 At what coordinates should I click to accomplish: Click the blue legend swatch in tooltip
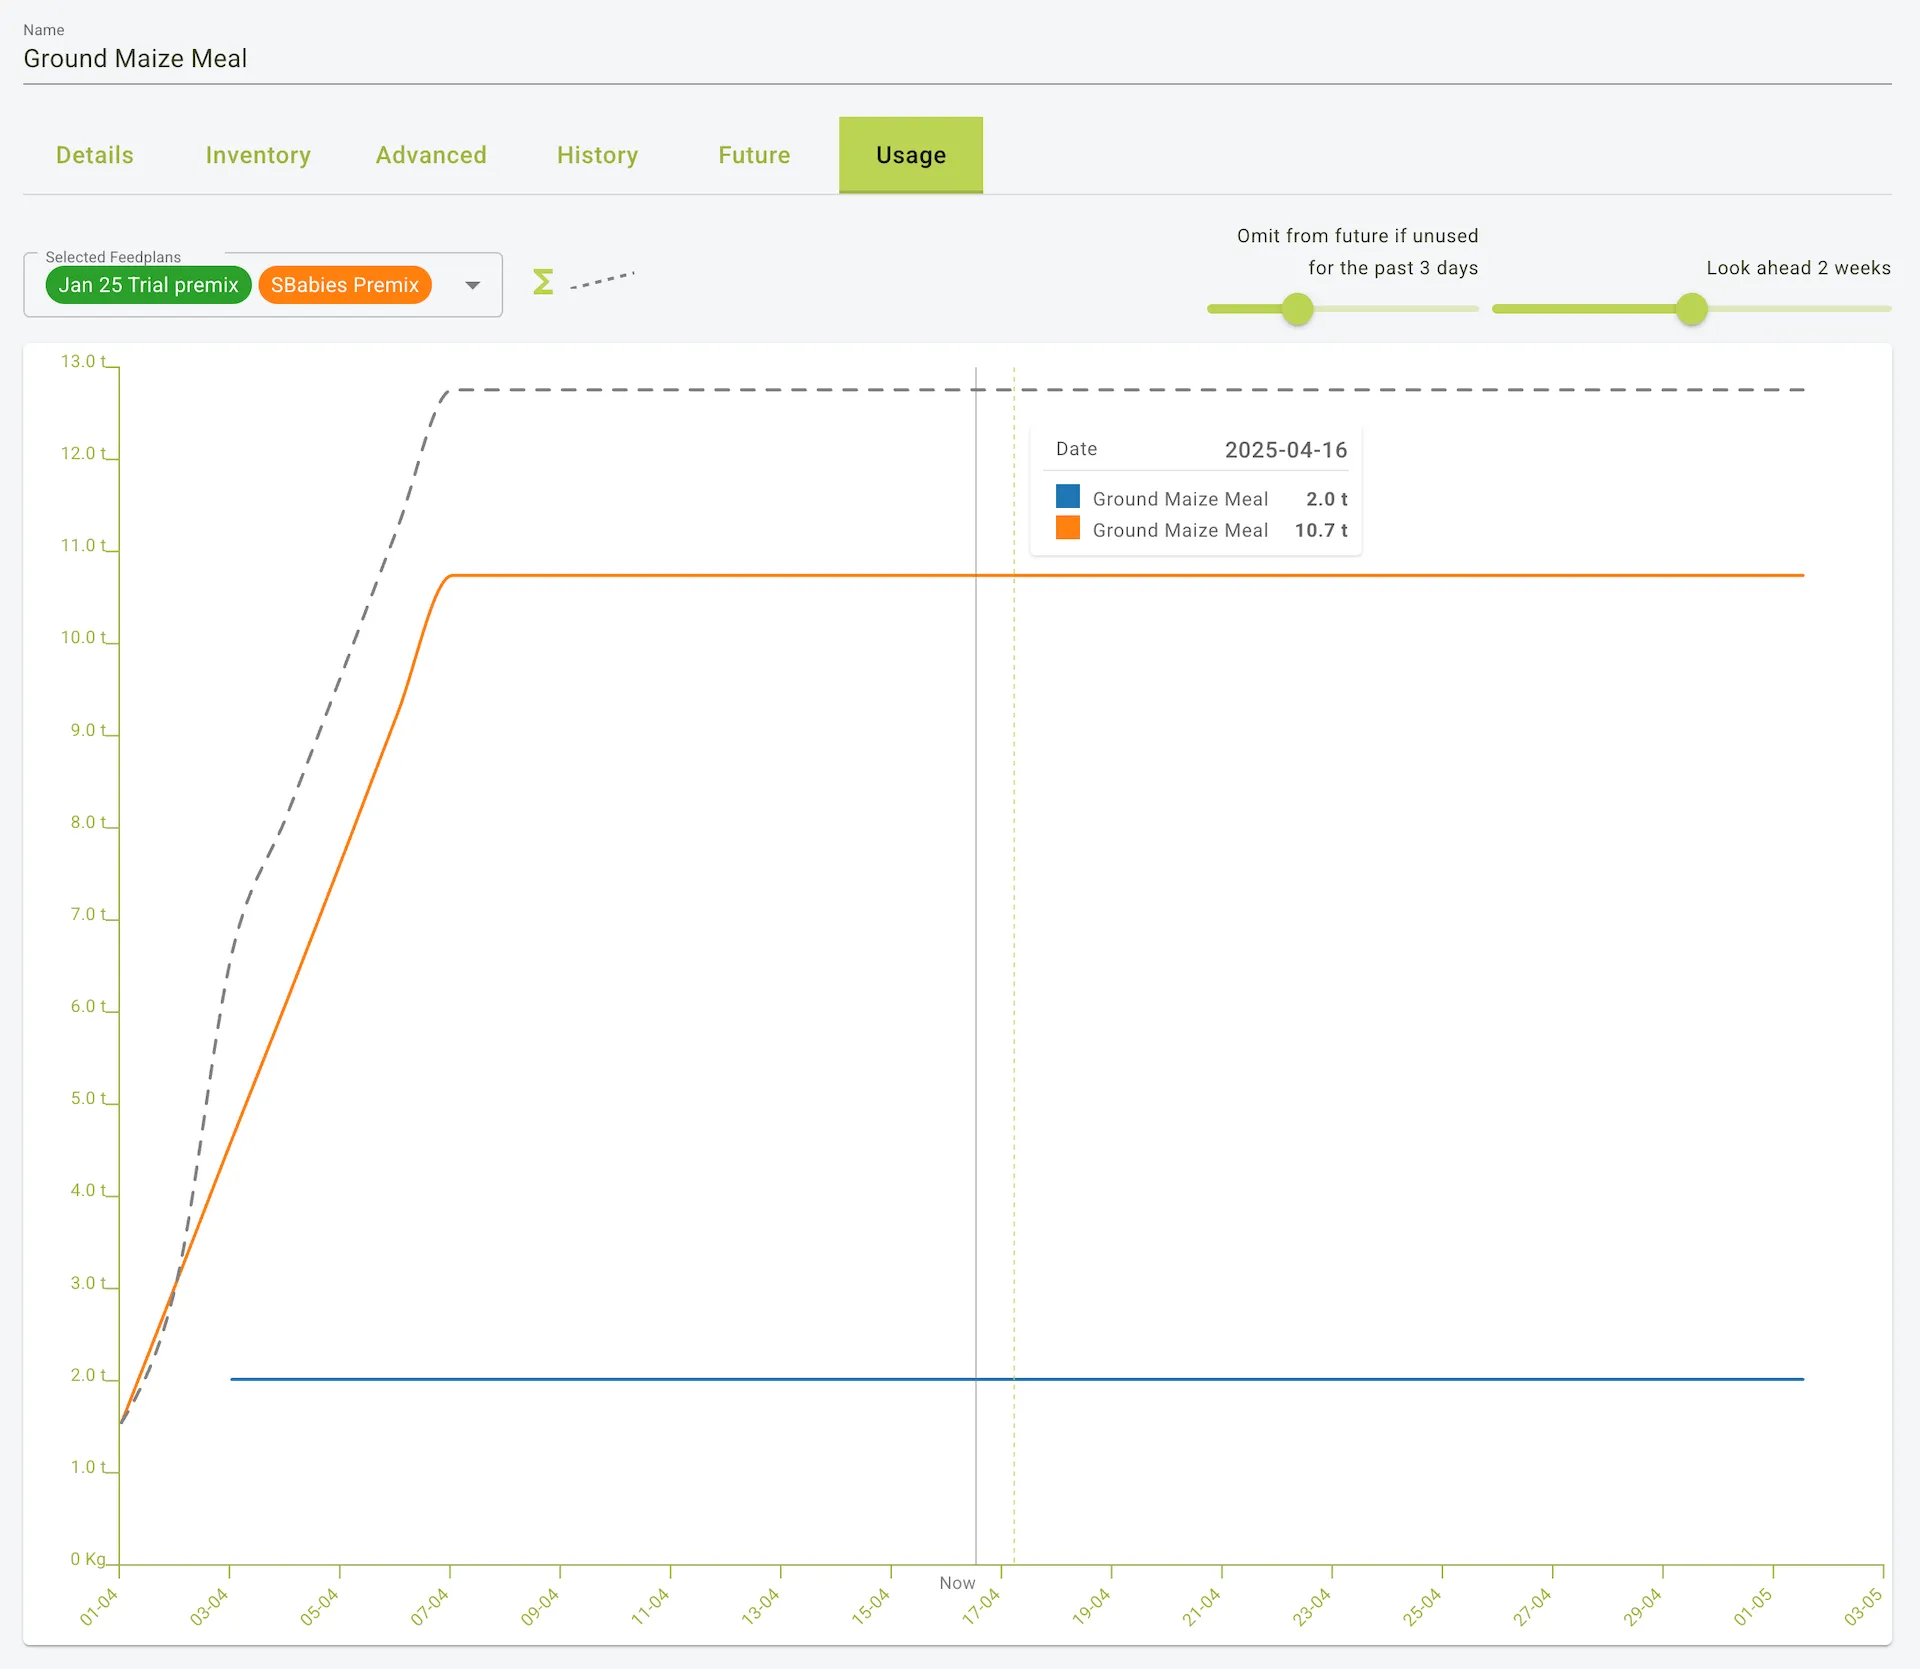click(1067, 497)
